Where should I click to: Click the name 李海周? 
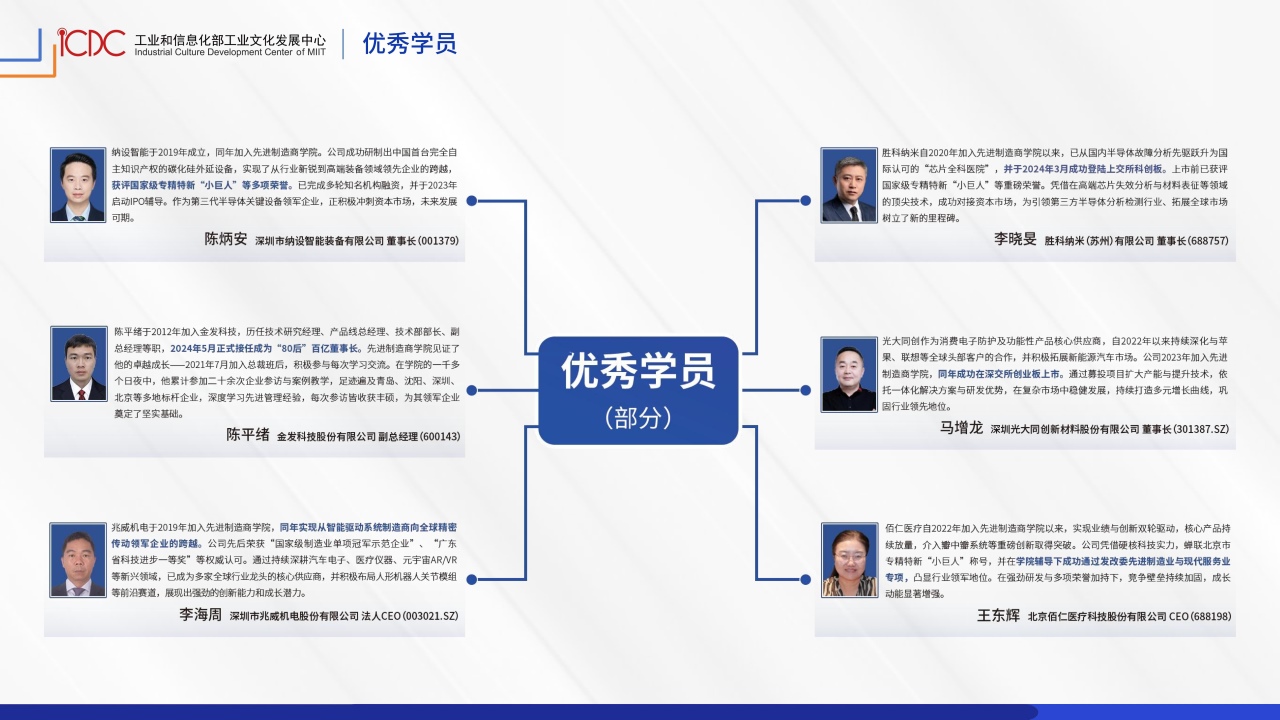pyautogui.click(x=200, y=616)
